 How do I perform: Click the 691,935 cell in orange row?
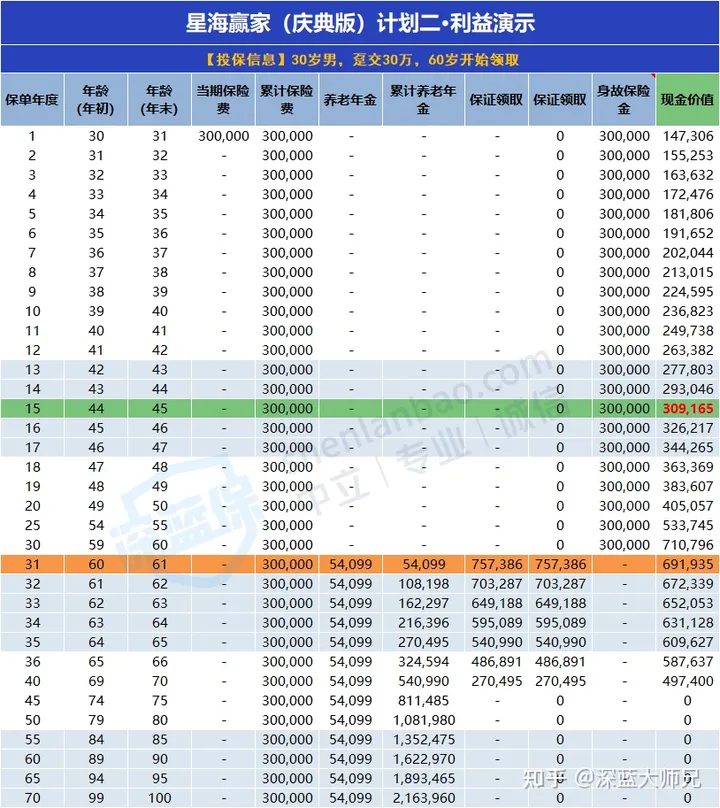point(688,565)
